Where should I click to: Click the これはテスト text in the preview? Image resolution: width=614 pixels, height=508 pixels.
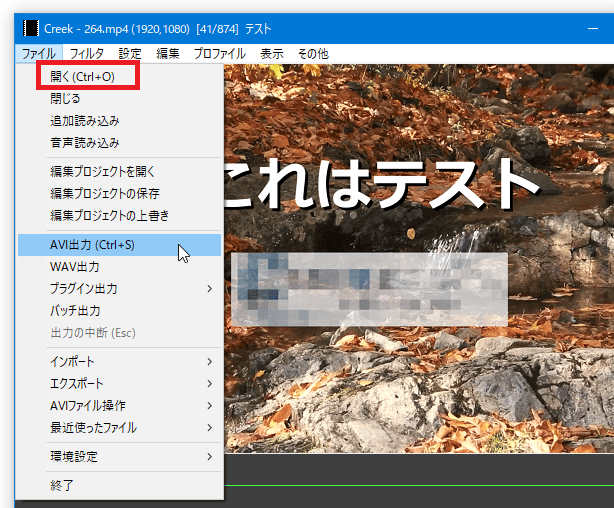(380, 184)
